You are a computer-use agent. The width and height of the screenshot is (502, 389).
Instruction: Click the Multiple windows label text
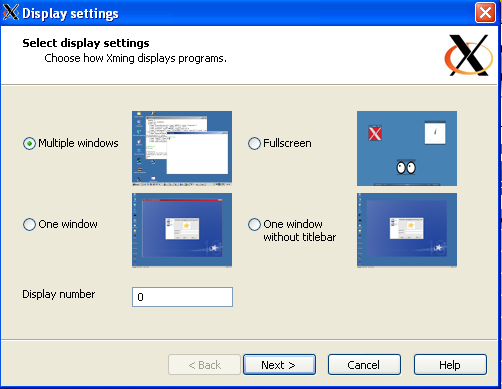[x=78, y=143]
